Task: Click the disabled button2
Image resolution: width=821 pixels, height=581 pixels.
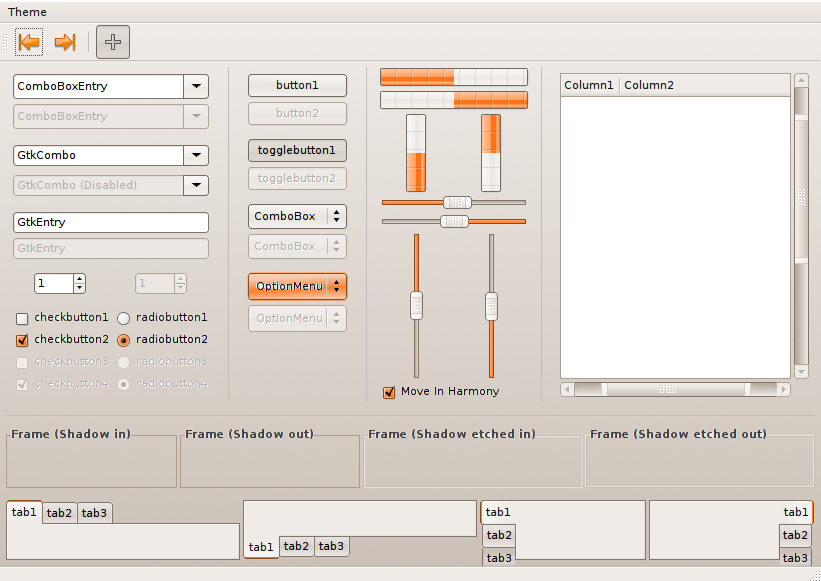Action: pos(297,114)
